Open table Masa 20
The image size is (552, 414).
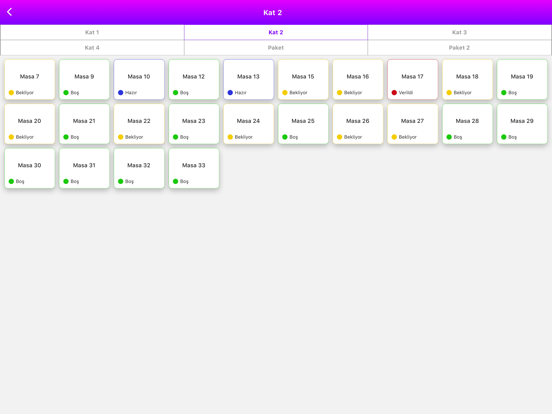point(30,124)
